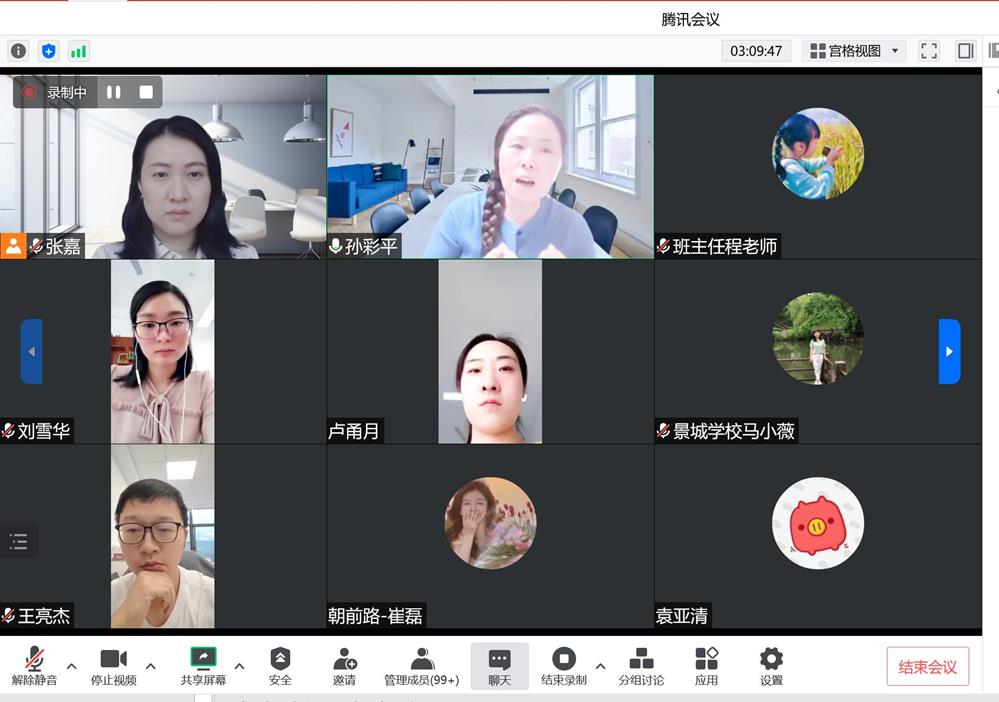This screenshot has height=702, width=999.
Task: Go to next page of participants
Action: point(949,351)
